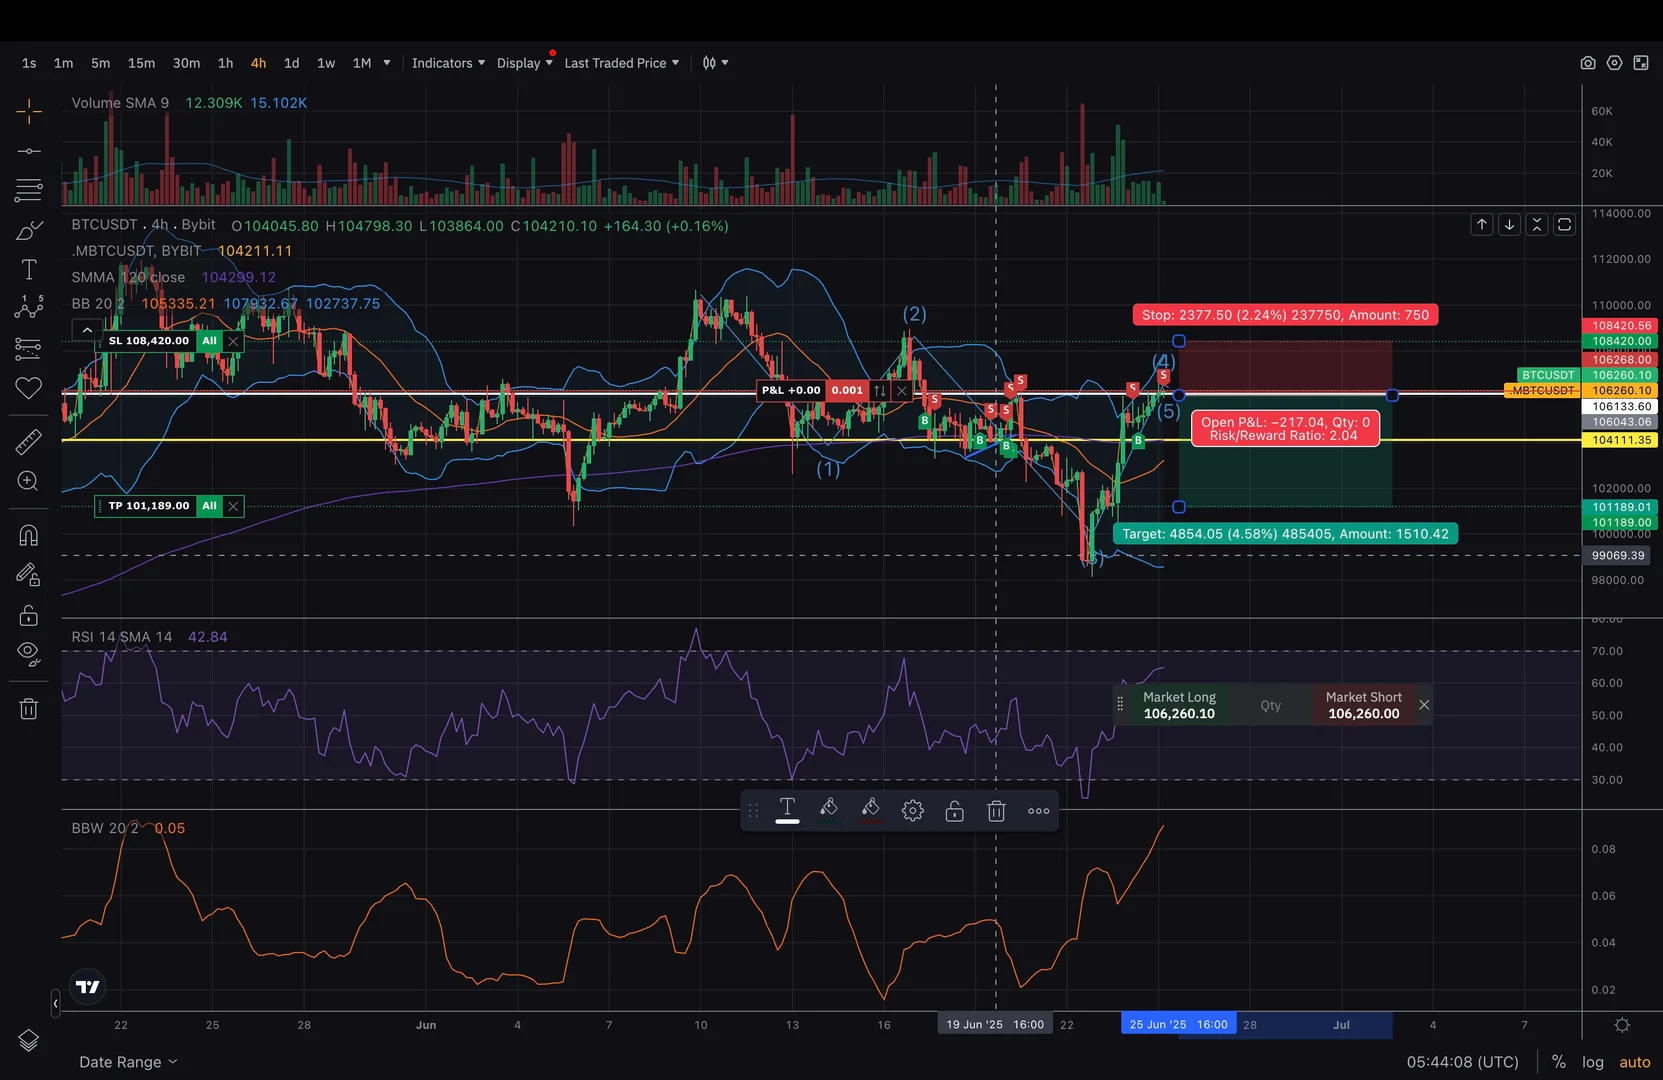Click Market Short 106,260.00 button

coord(1363,706)
